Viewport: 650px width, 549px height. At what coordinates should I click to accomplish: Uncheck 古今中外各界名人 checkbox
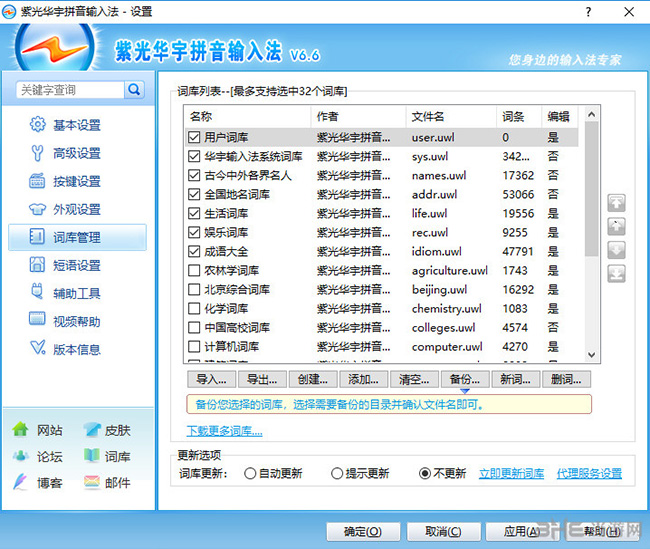[x=194, y=175]
